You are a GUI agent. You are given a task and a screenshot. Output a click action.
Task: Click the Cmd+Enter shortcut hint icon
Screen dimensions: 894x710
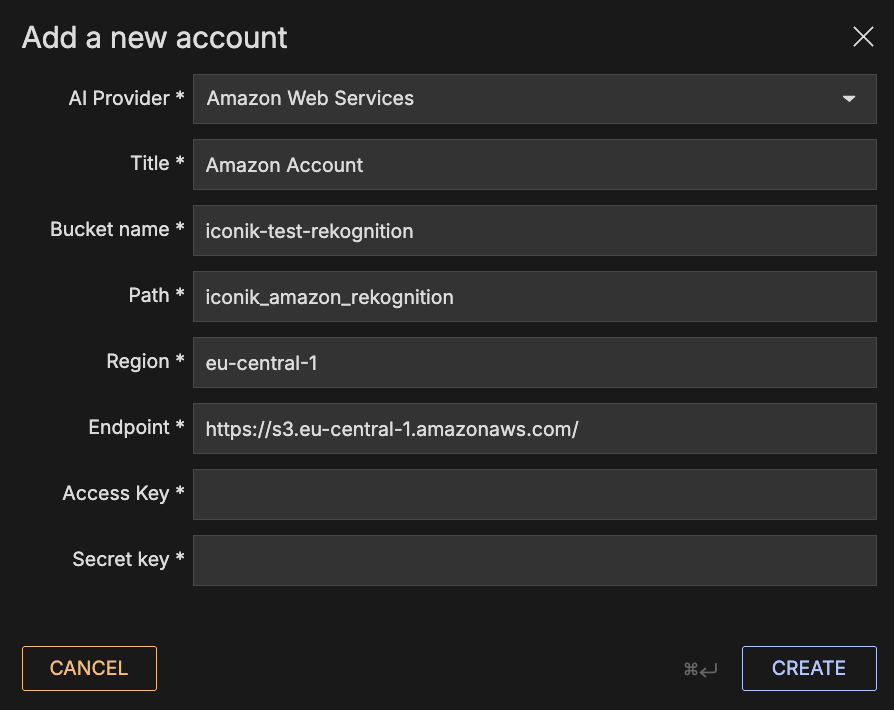pos(700,669)
